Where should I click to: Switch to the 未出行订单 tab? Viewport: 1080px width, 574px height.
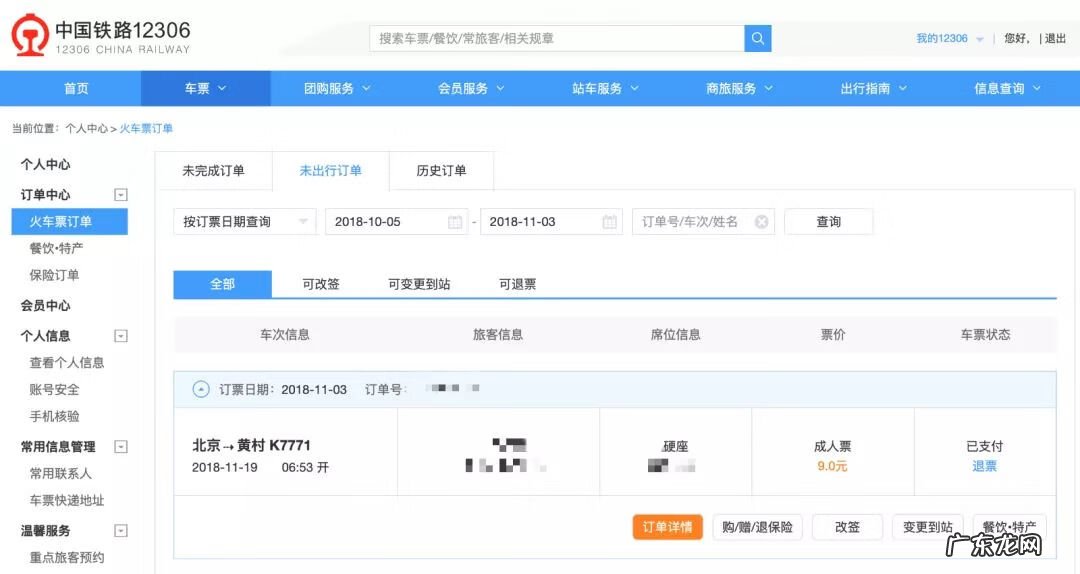tap(331, 171)
